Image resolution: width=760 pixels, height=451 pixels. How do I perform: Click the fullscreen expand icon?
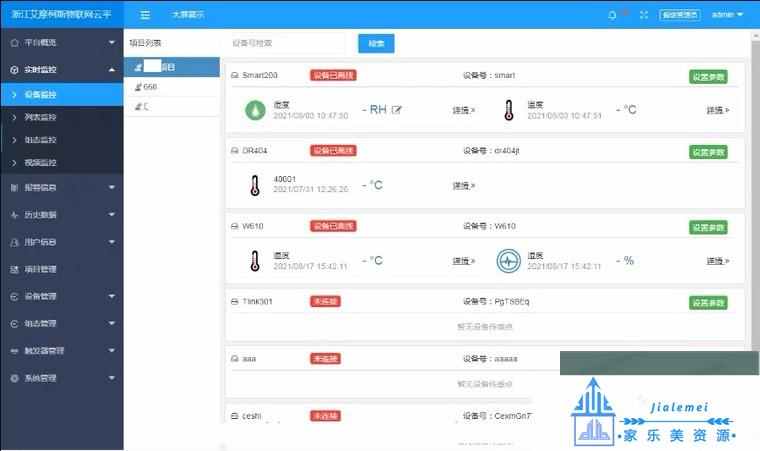click(644, 15)
